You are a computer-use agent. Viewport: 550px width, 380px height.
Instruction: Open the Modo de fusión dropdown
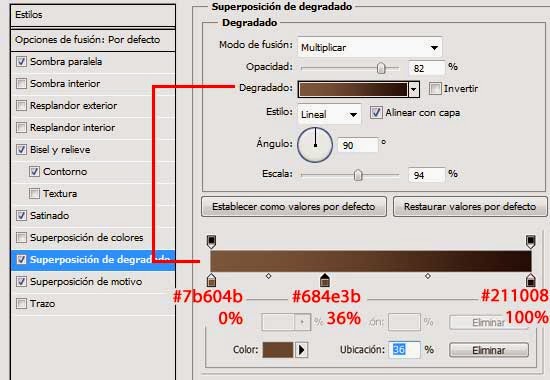[369, 47]
